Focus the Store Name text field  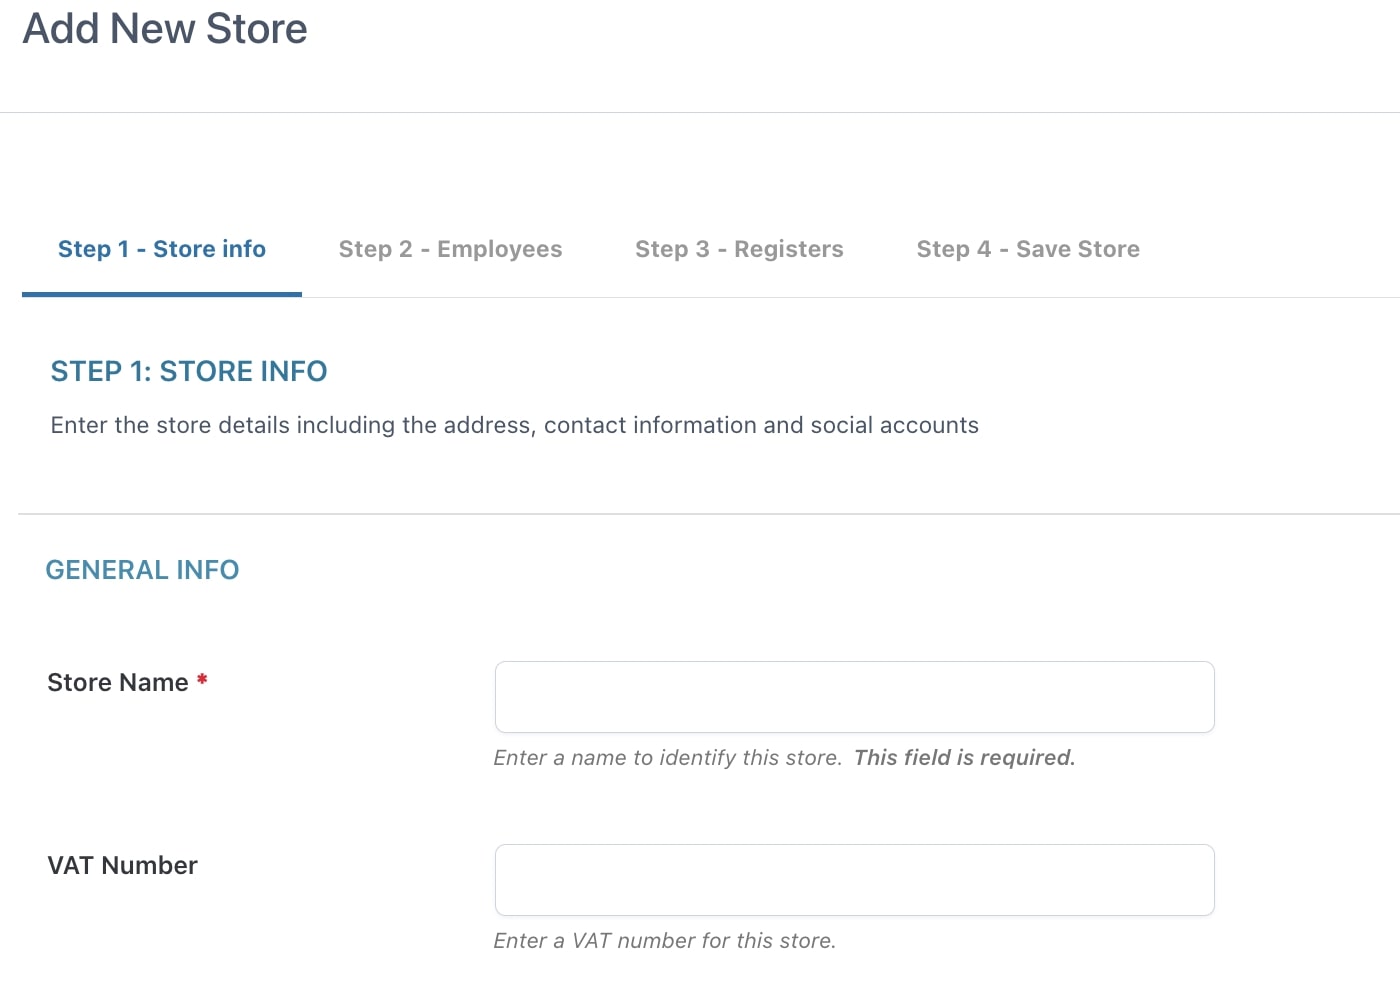tap(855, 697)
